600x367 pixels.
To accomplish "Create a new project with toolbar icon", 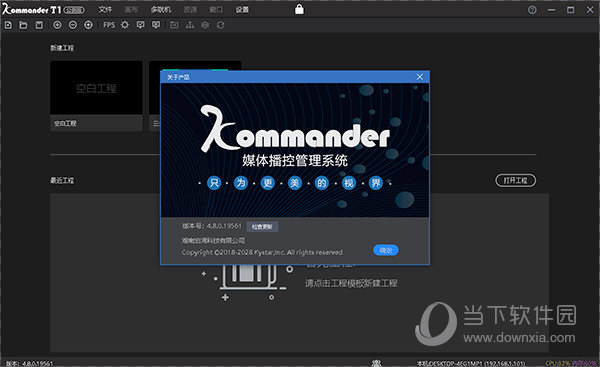I will [x=8, y=25].
